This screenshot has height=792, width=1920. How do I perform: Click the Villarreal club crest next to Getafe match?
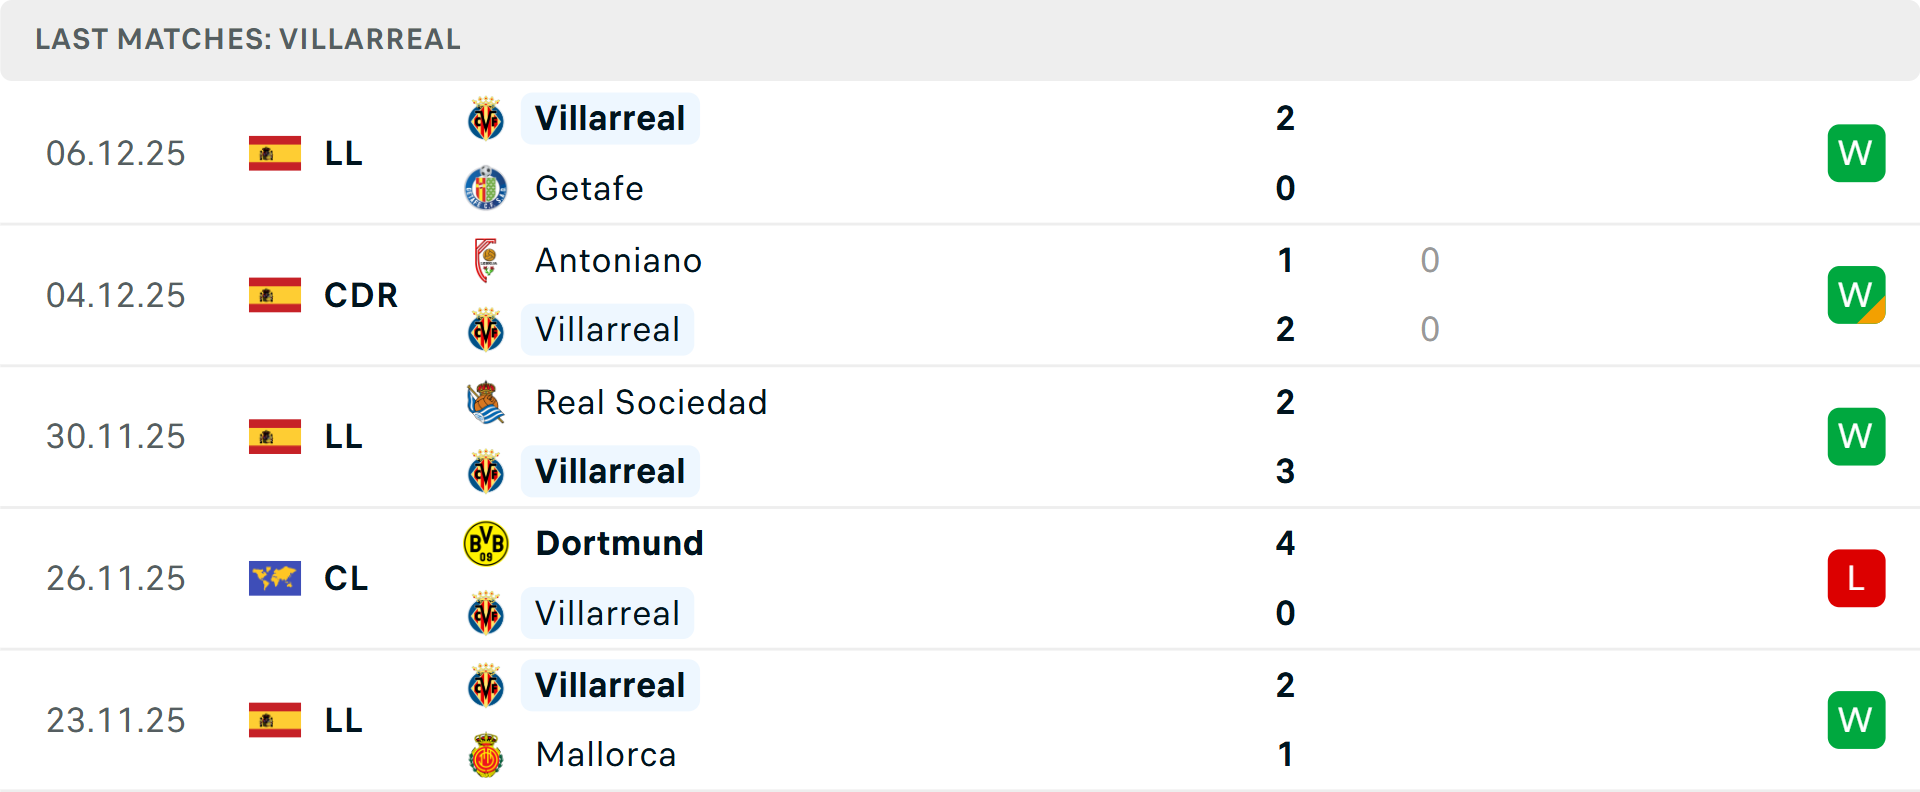pos(486,117)
